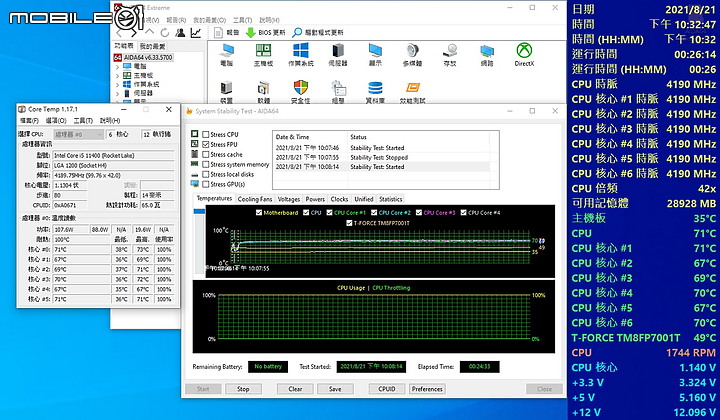Hide the CPU Core #1 graph line
The height and width of the screenshot is (420, 720).
click(329, 213)
